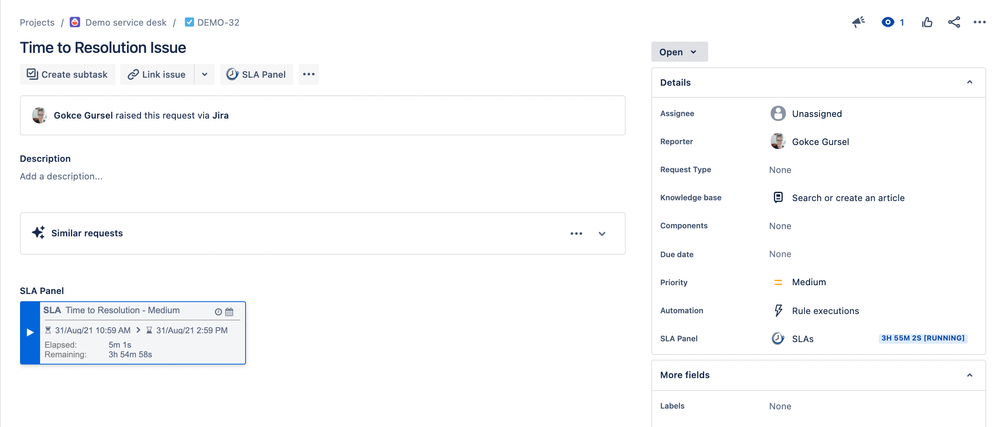The width and height of the screenshot is (999, 427).
Task: Open dropdown arrow beside Link issue
Action: [205, 75]
